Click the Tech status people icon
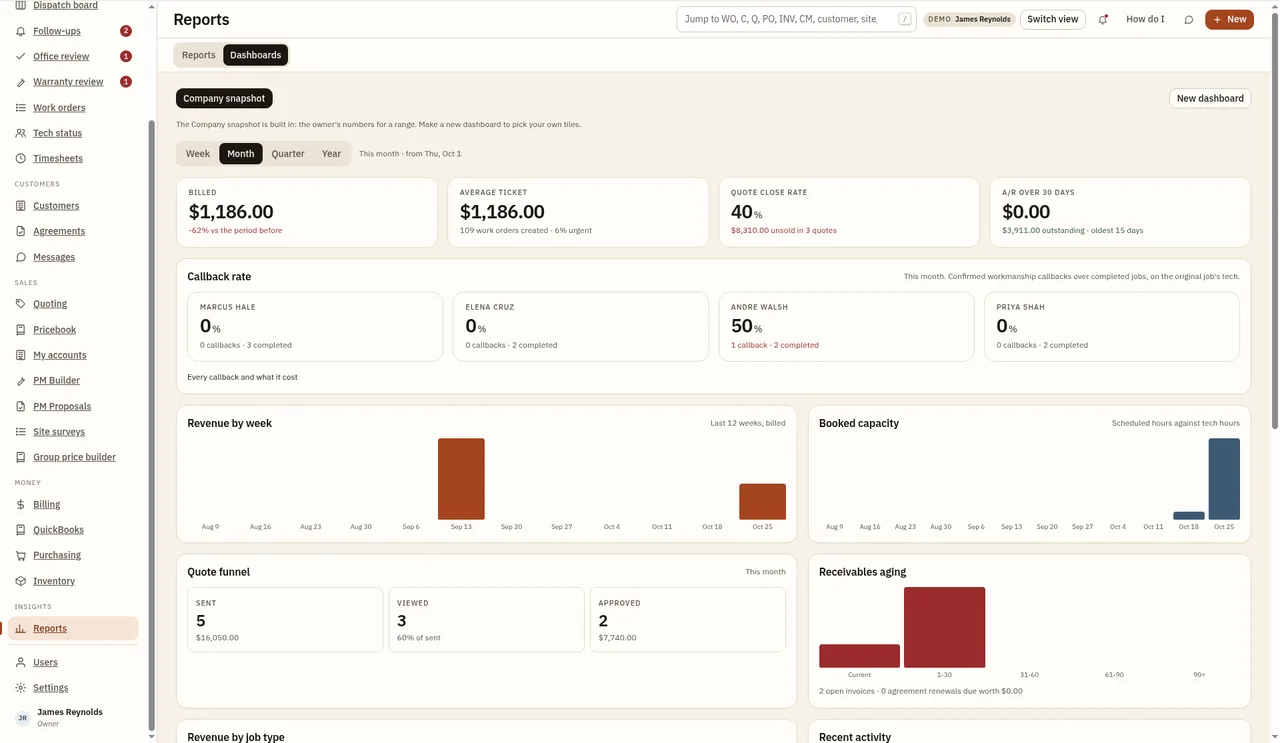Image resolution: width=1280 pixels, height=743 pixels. [x=21, y=133]
